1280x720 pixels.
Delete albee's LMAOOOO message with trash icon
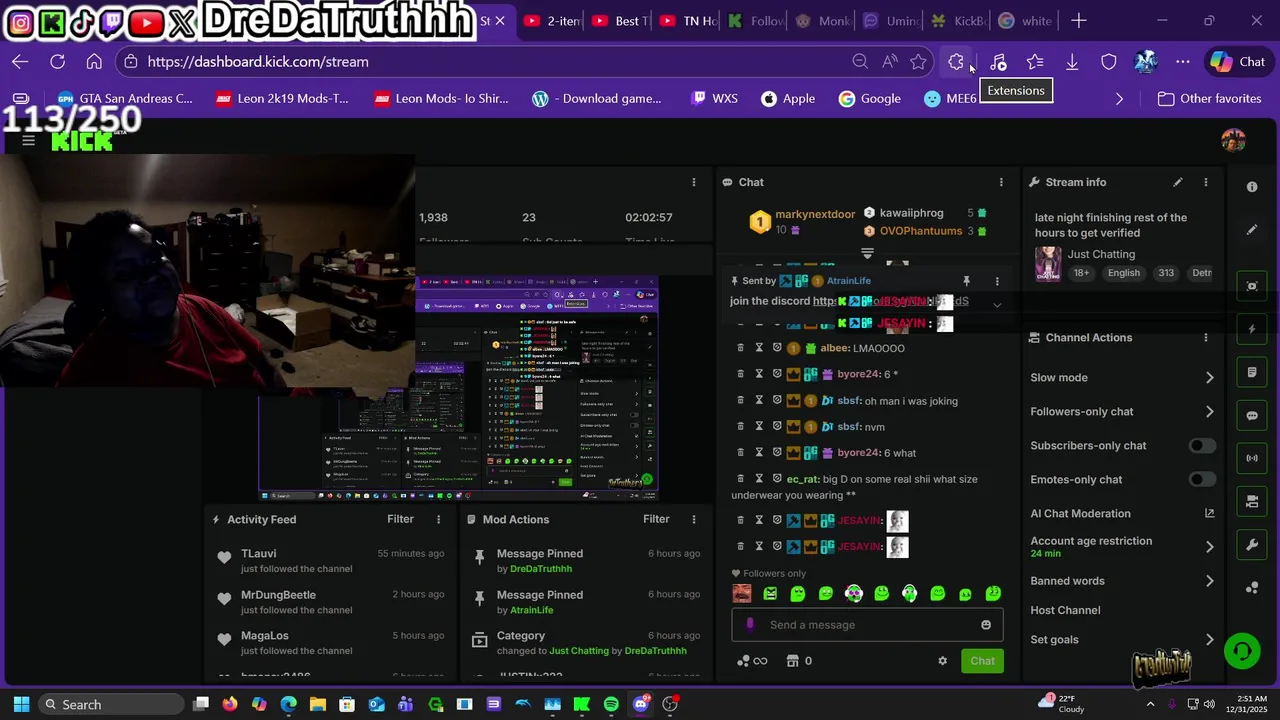click(740, 348)
